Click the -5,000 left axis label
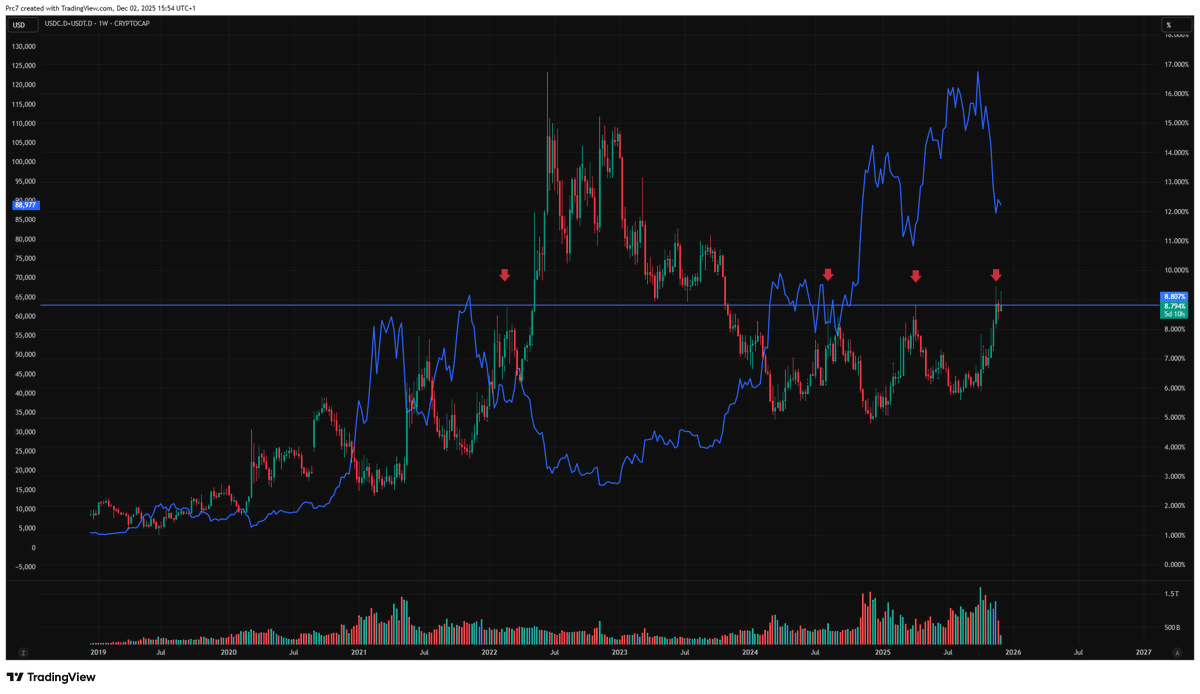The height and width of the screenshot is (694, 1200). coord(24,567)
